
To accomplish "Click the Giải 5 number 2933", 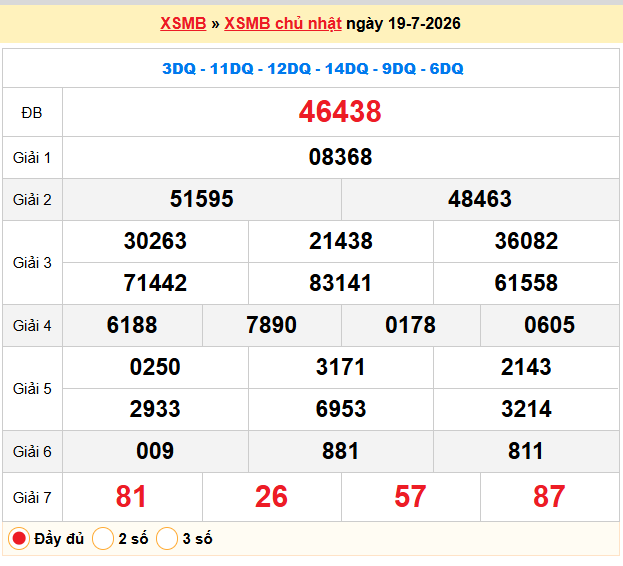I will (155, 410).
